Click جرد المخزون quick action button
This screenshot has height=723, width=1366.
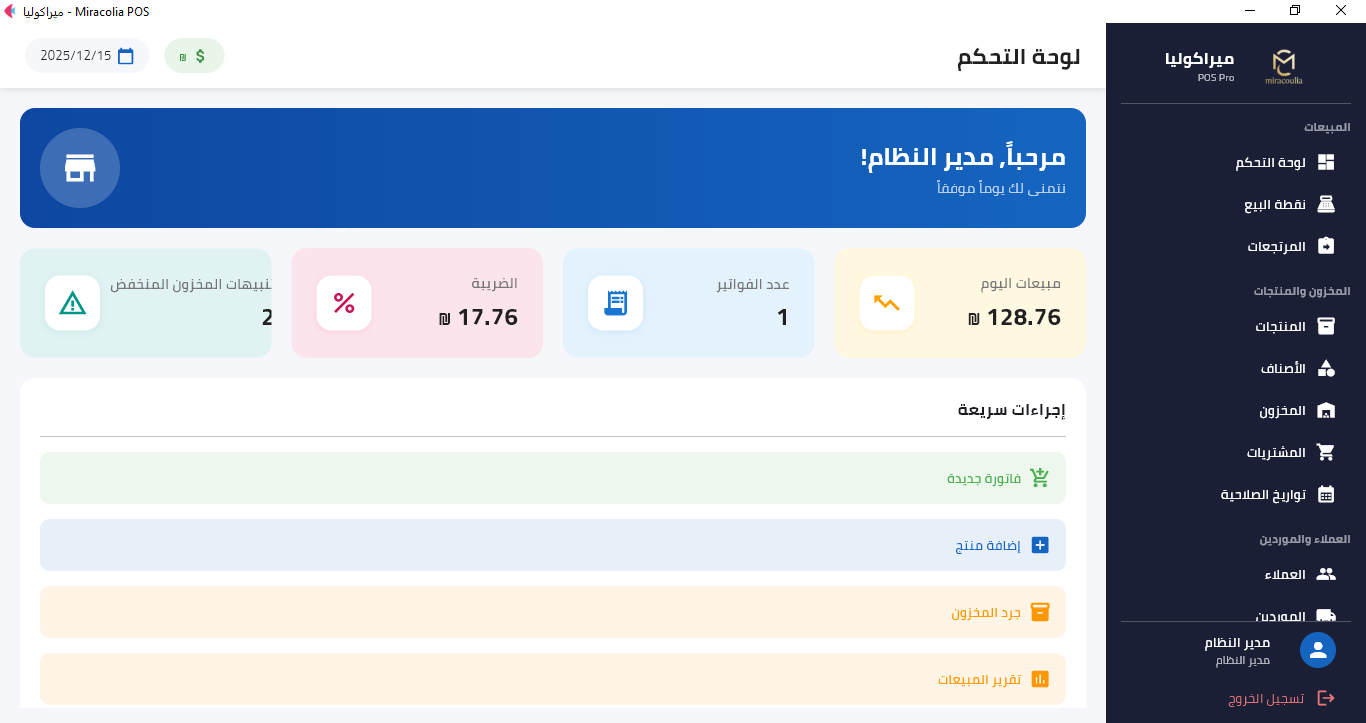point(553,612)
